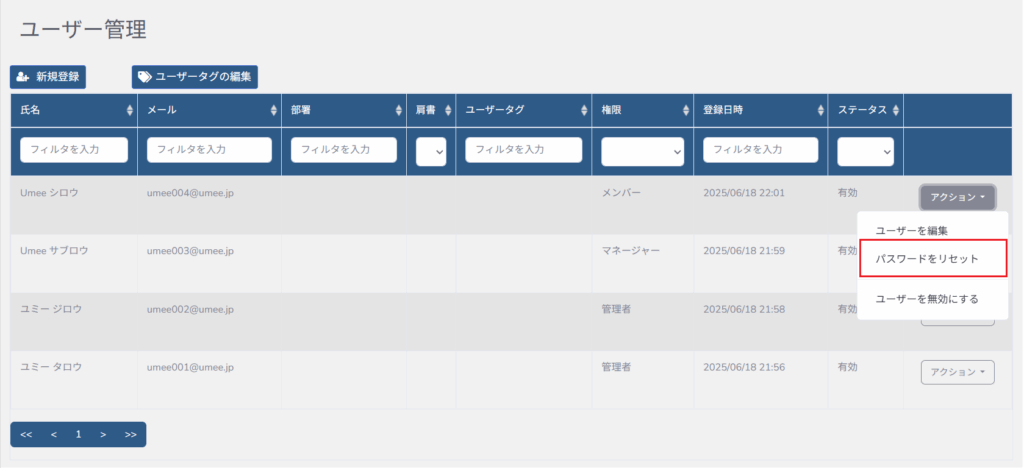Sort by ユーザータグ column sort icon

[x=584, y=110]
